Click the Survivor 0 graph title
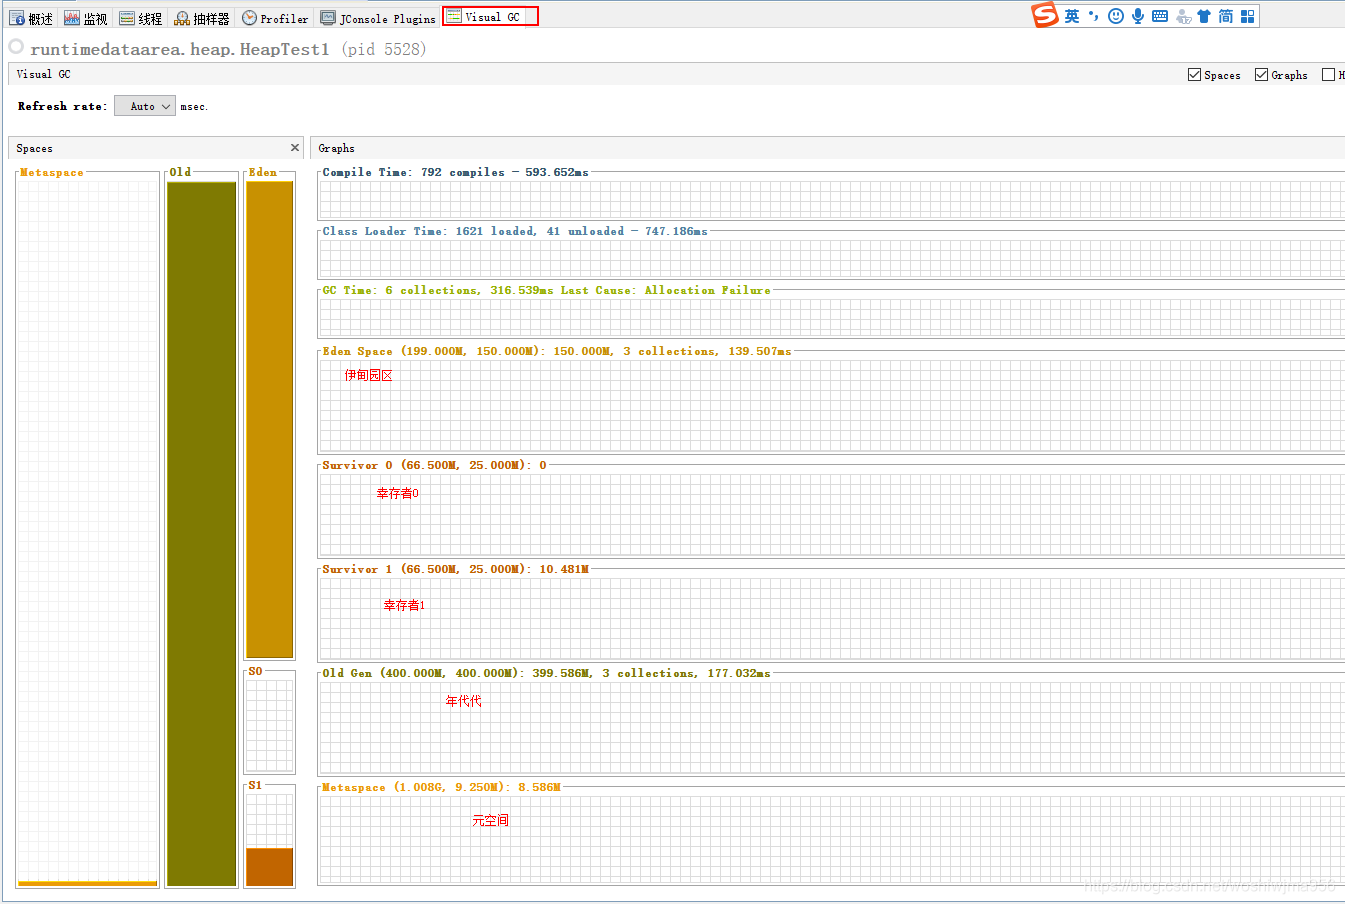 click(434, 465)
